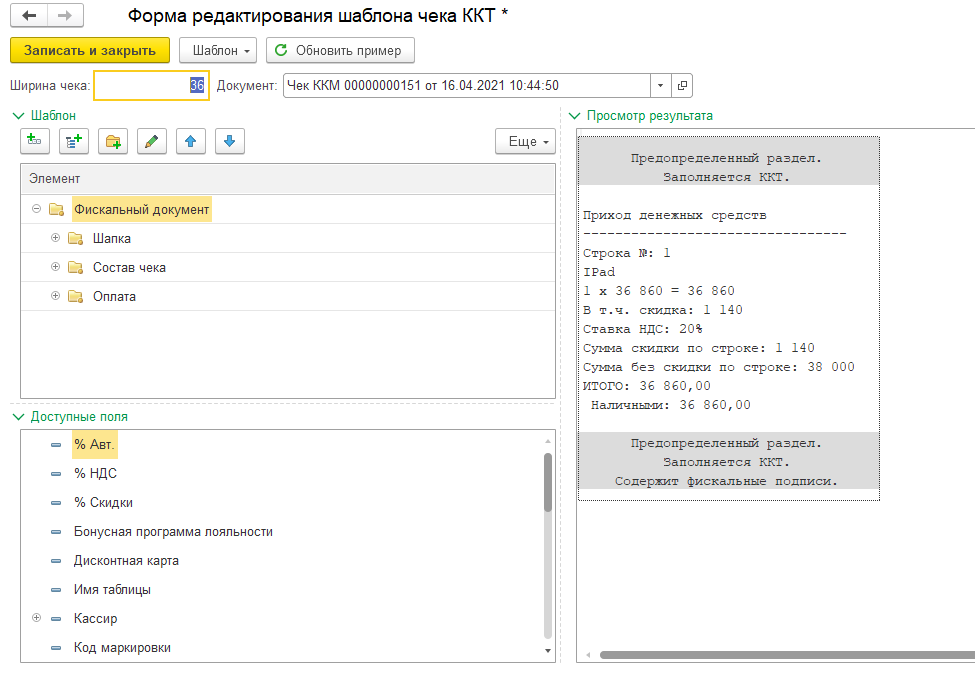
Task: Click the preview scroll left arrow
Action: [588, 655]
